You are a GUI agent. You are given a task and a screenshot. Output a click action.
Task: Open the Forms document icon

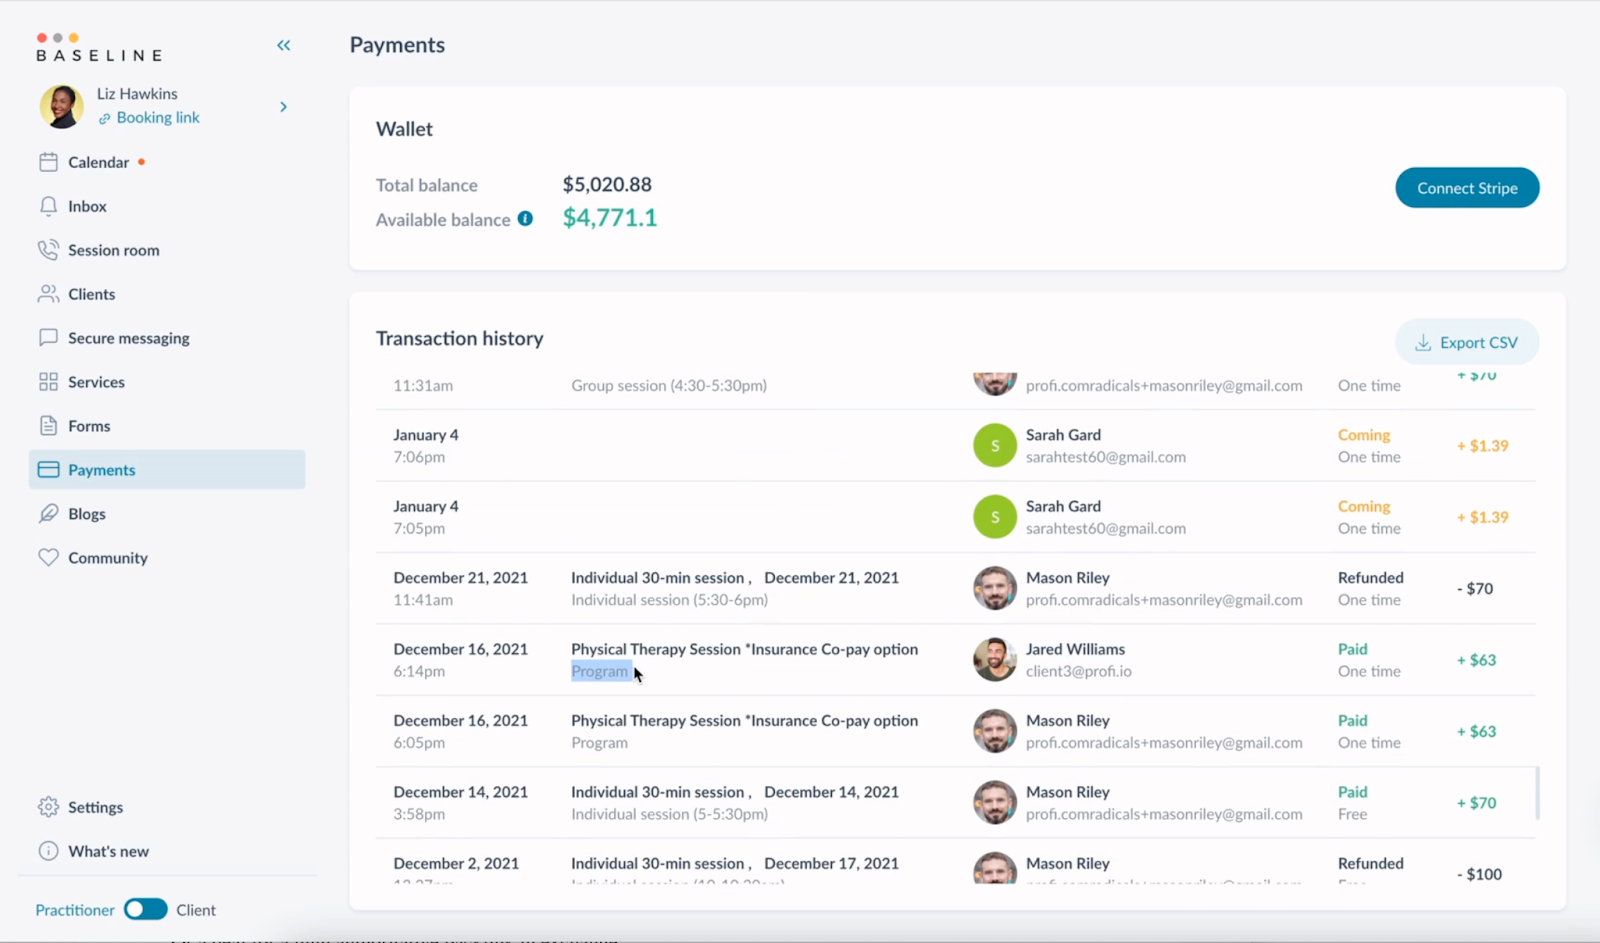[x=48, y=425]
